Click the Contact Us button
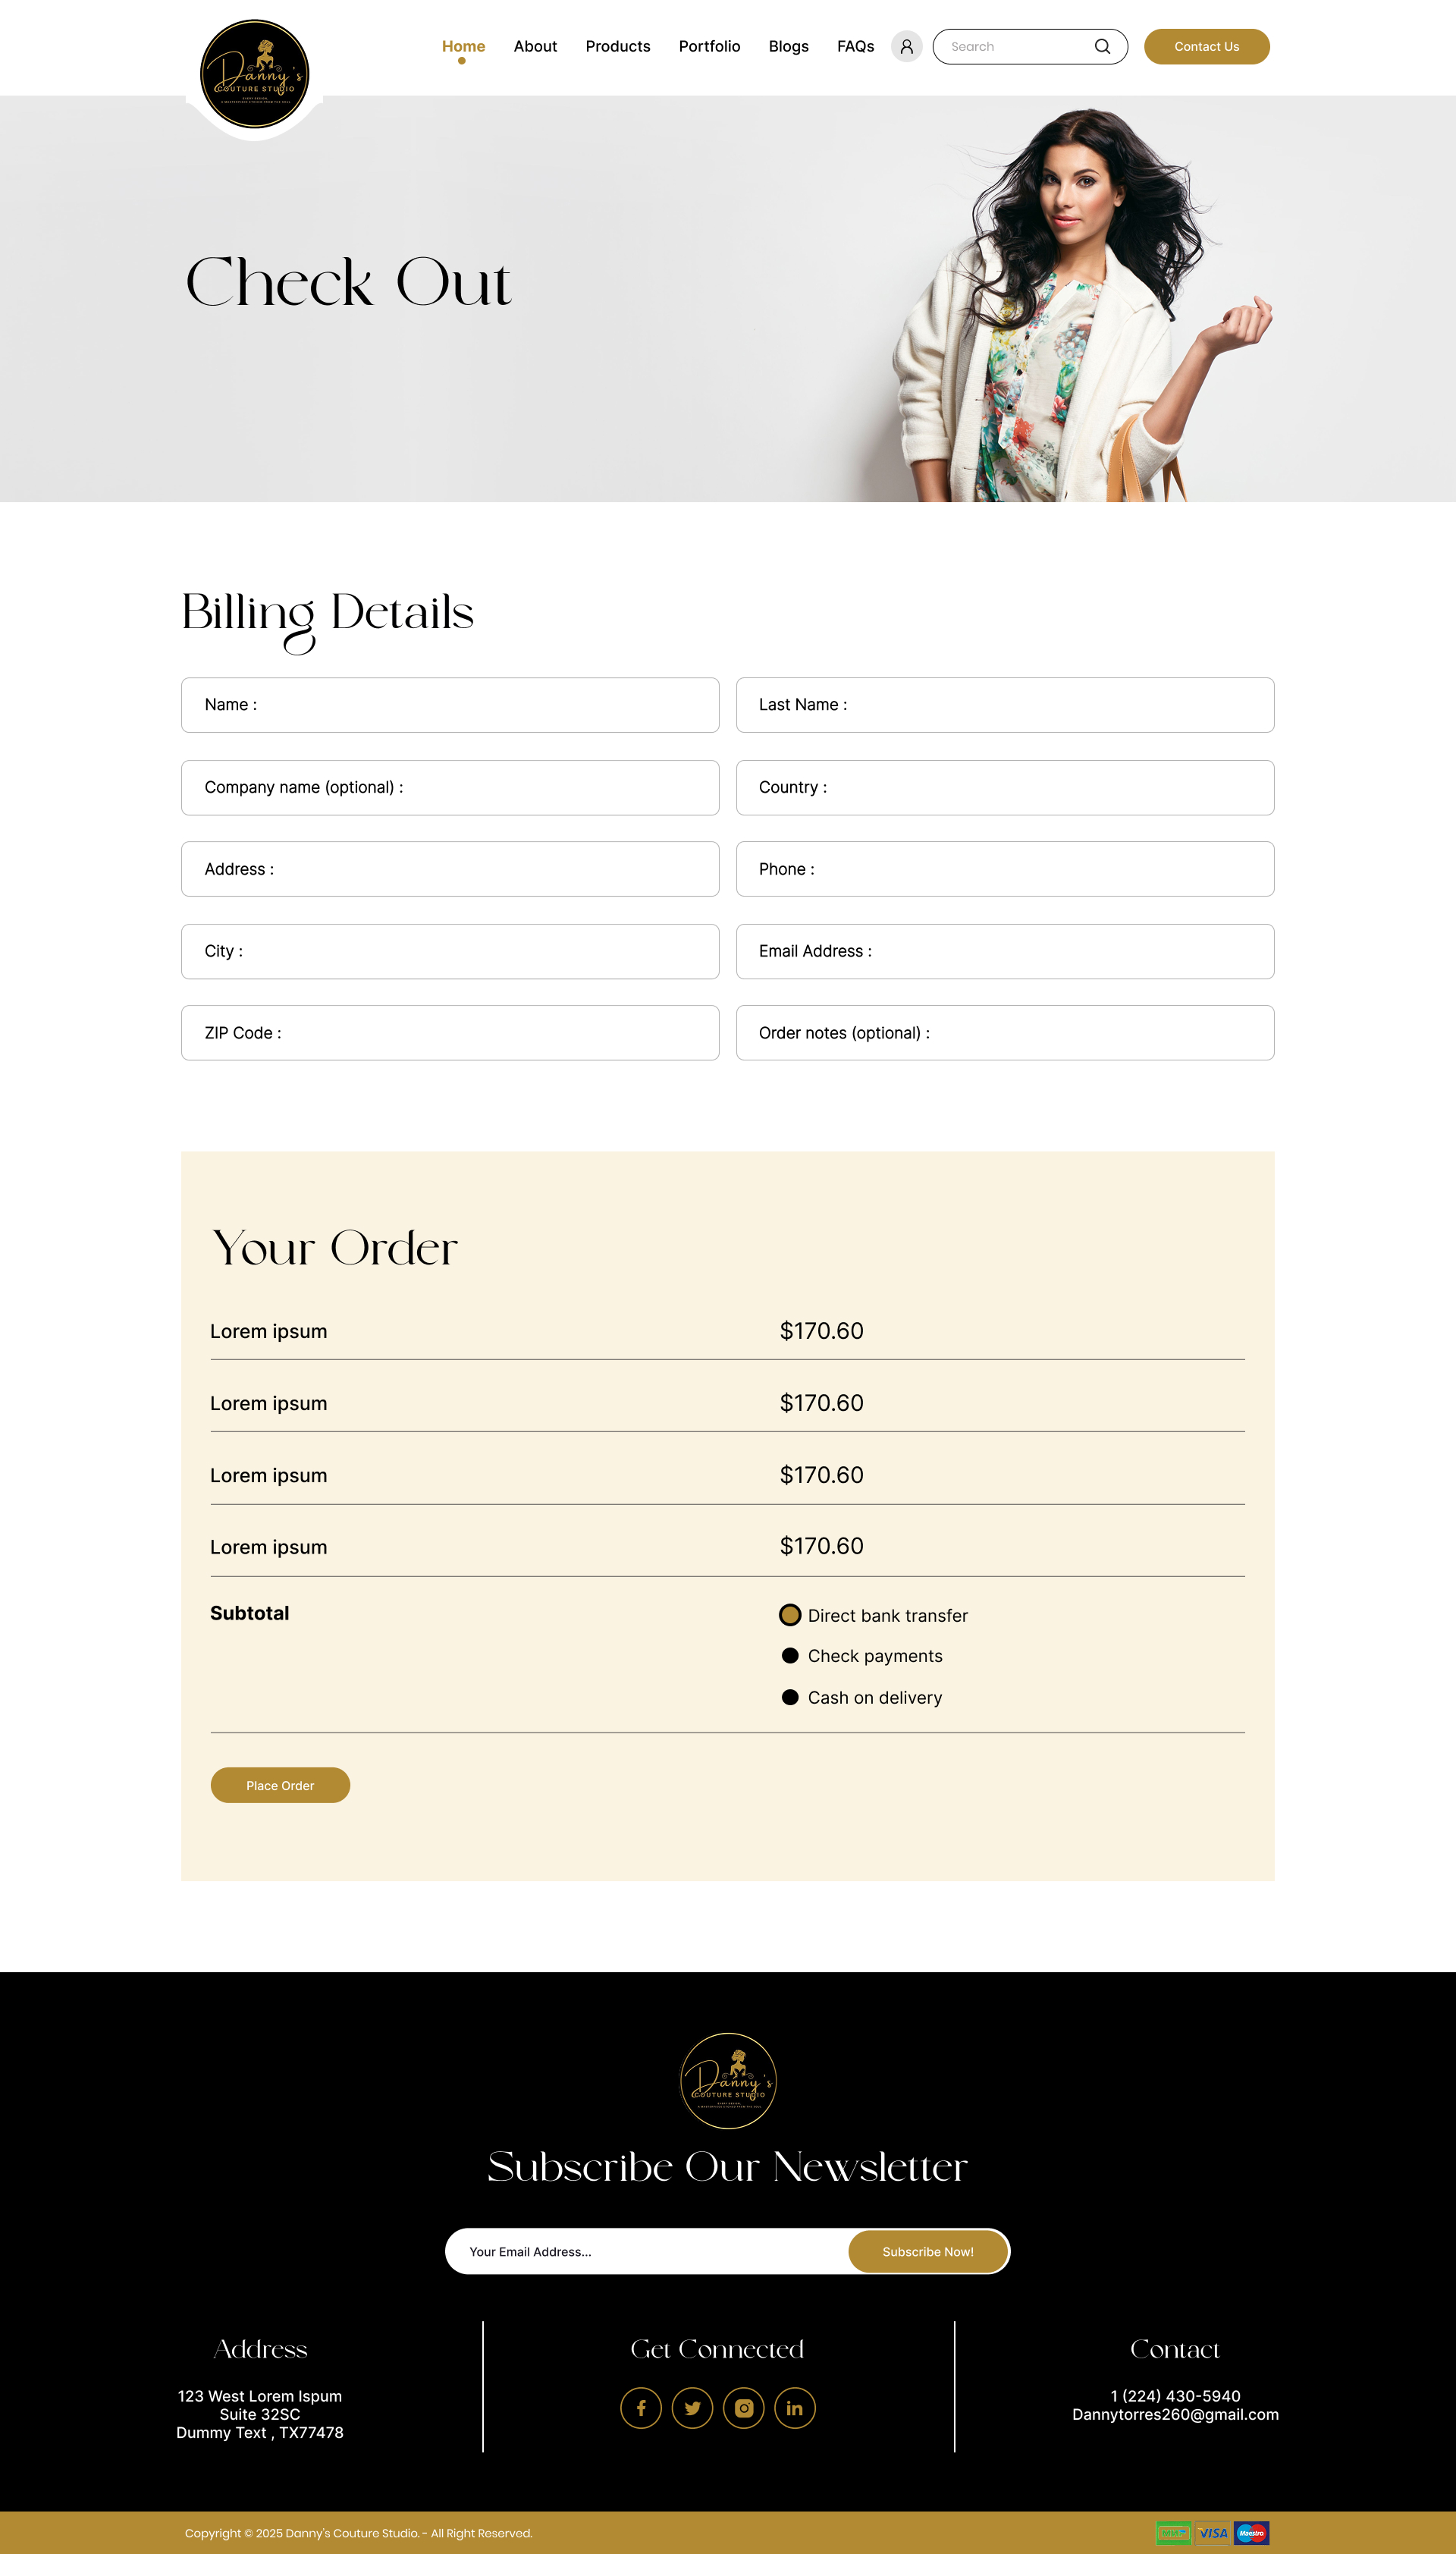 click(x=1206, y=47)
